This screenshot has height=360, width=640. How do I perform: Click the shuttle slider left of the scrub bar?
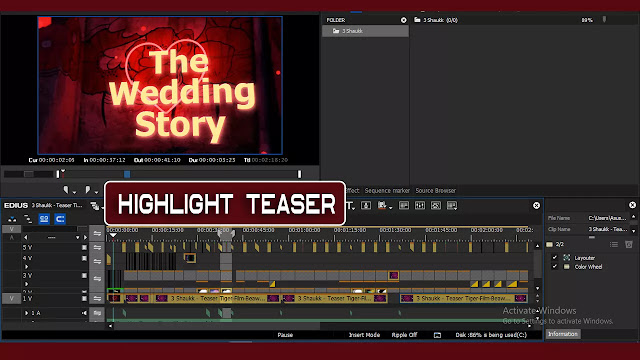29,174
